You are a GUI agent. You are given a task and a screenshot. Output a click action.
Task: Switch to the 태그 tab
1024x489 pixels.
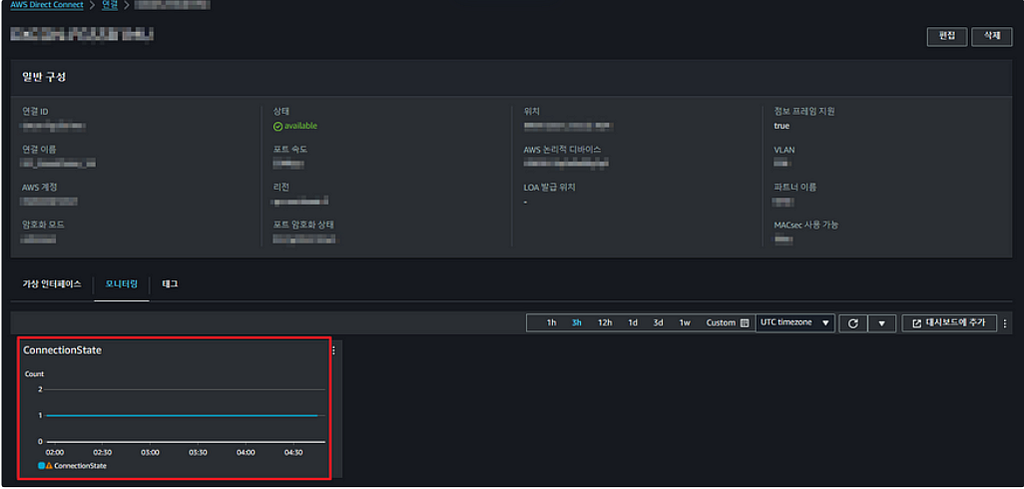tap(170, 285)
